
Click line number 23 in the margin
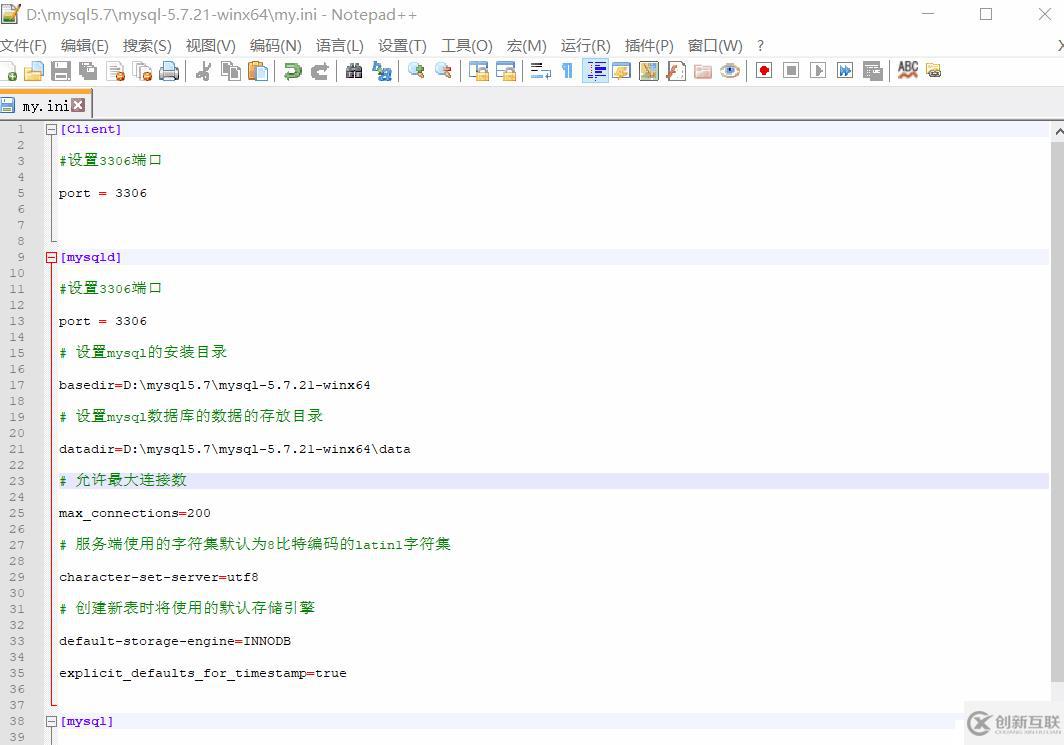[x=17, y=481]
